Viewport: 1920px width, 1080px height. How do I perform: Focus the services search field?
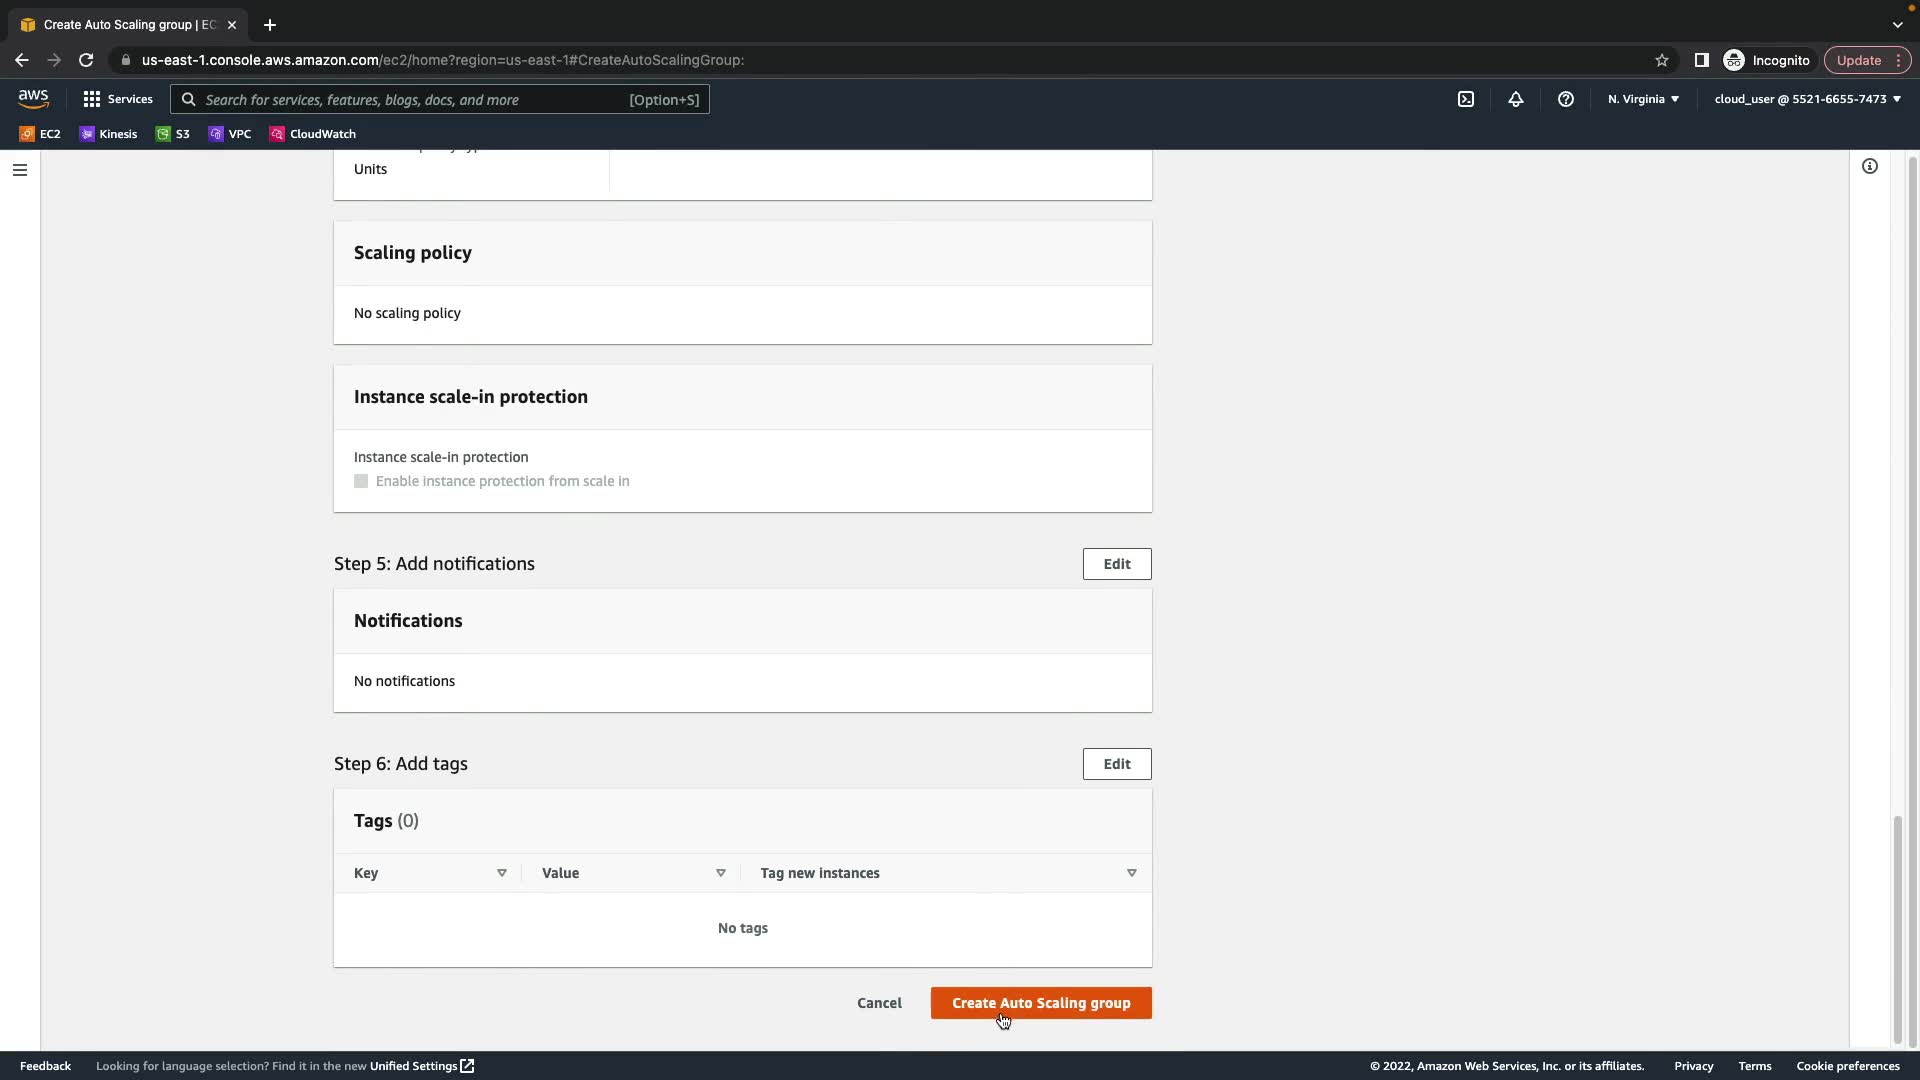tap(440, 99)
